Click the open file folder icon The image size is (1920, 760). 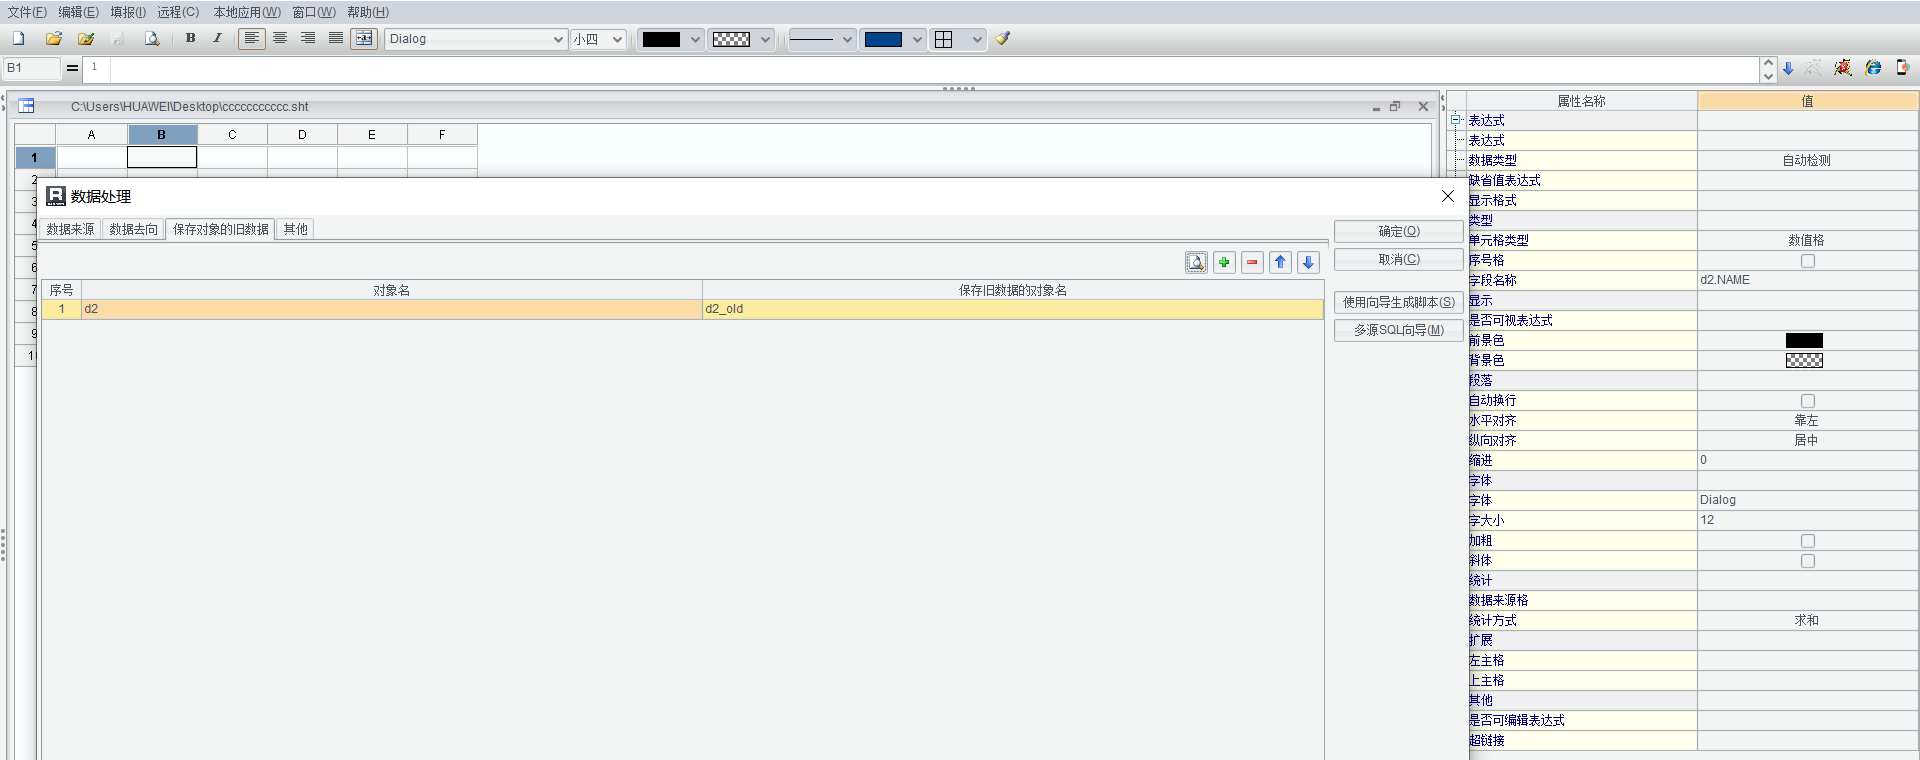(x=54, y=39)
